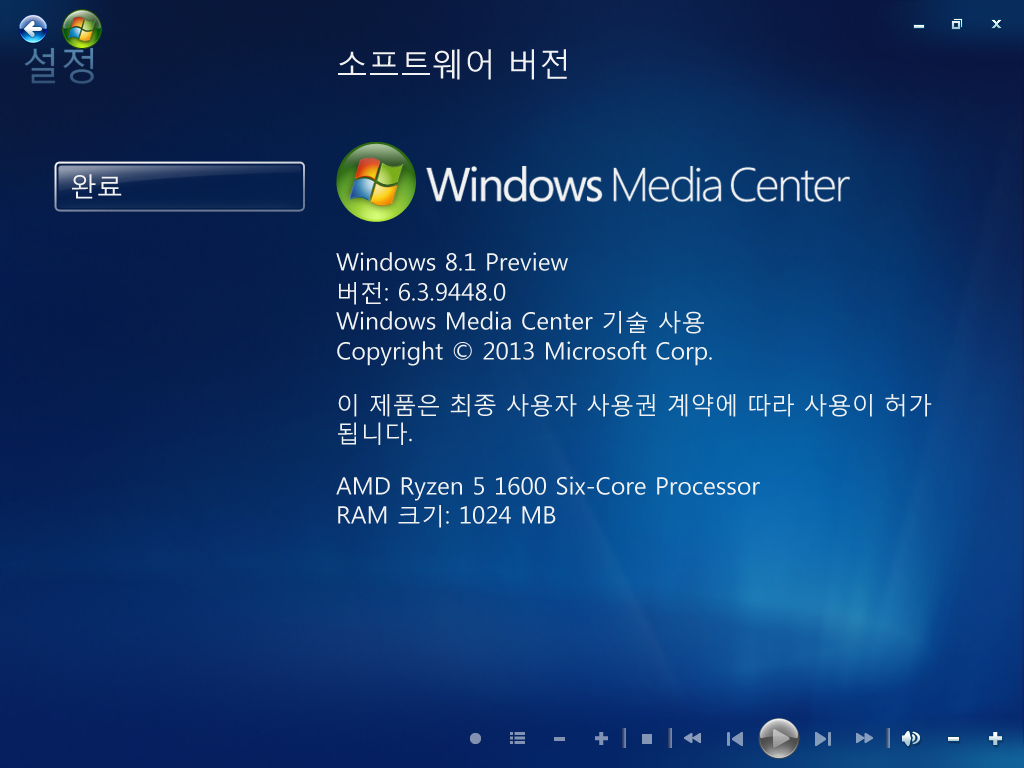Click the version text '6.3.9448.0'
Viewport: 1024px width, 768px height.
[x=452, y=293]
